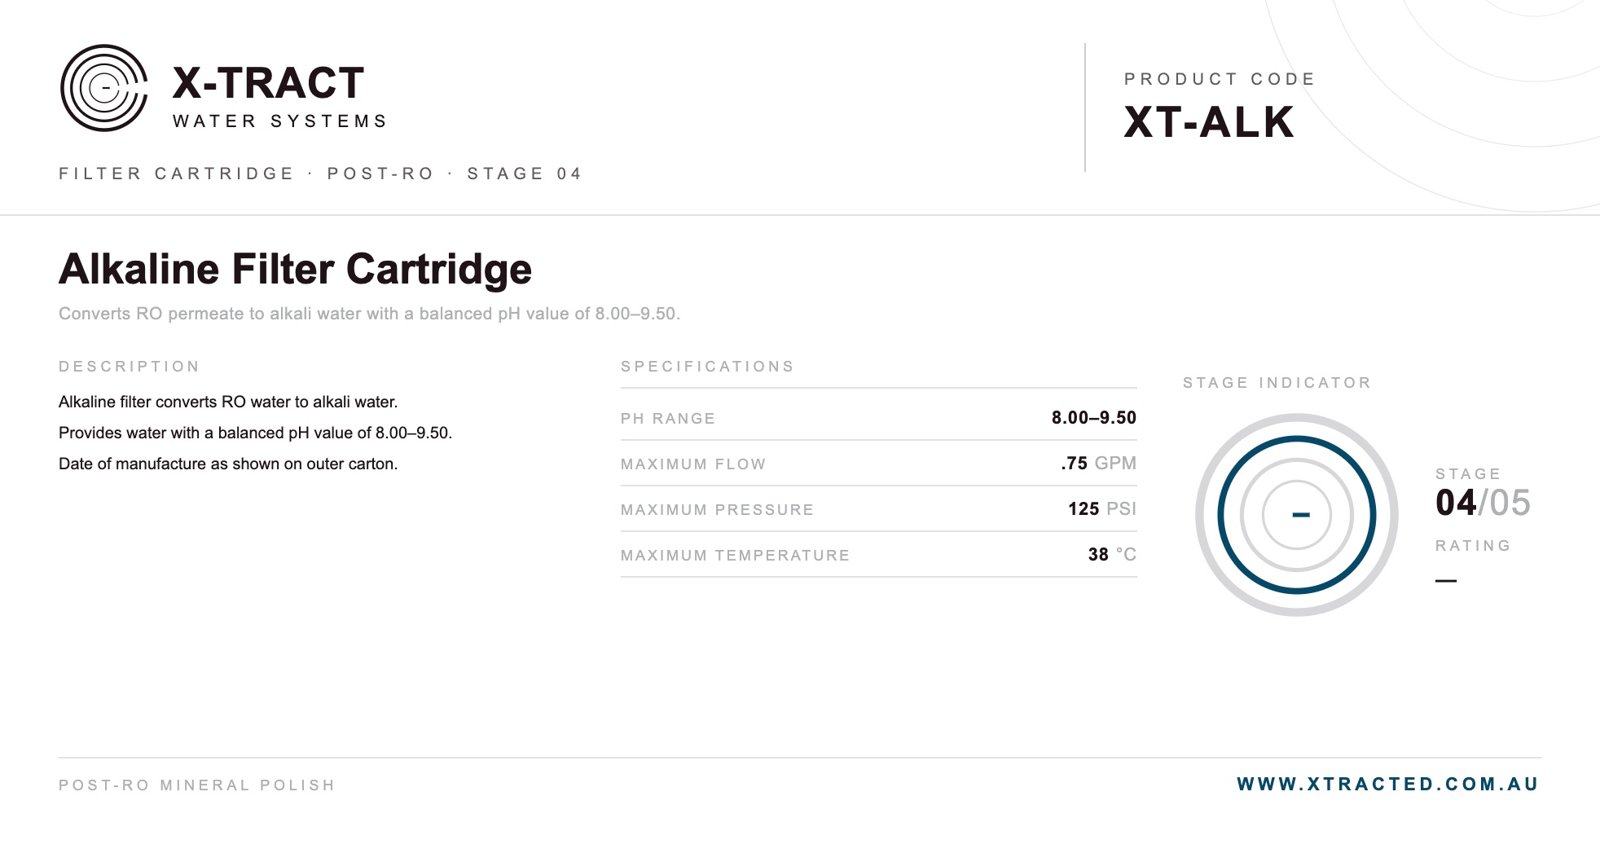Click the POST-RO MINERAL POLISH footer text
The height and width of the screenshot is (862, 1600).
[197, 785]
